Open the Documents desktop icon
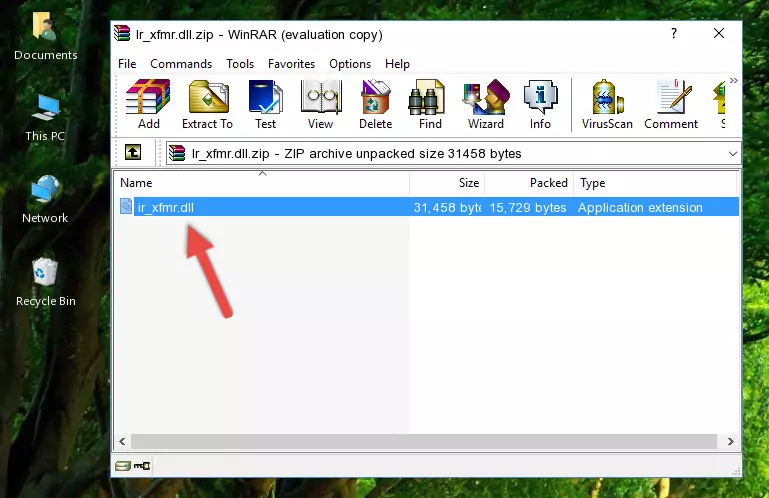Image resolution: width=769 pixels, height=498 pixels. point(46,37)
